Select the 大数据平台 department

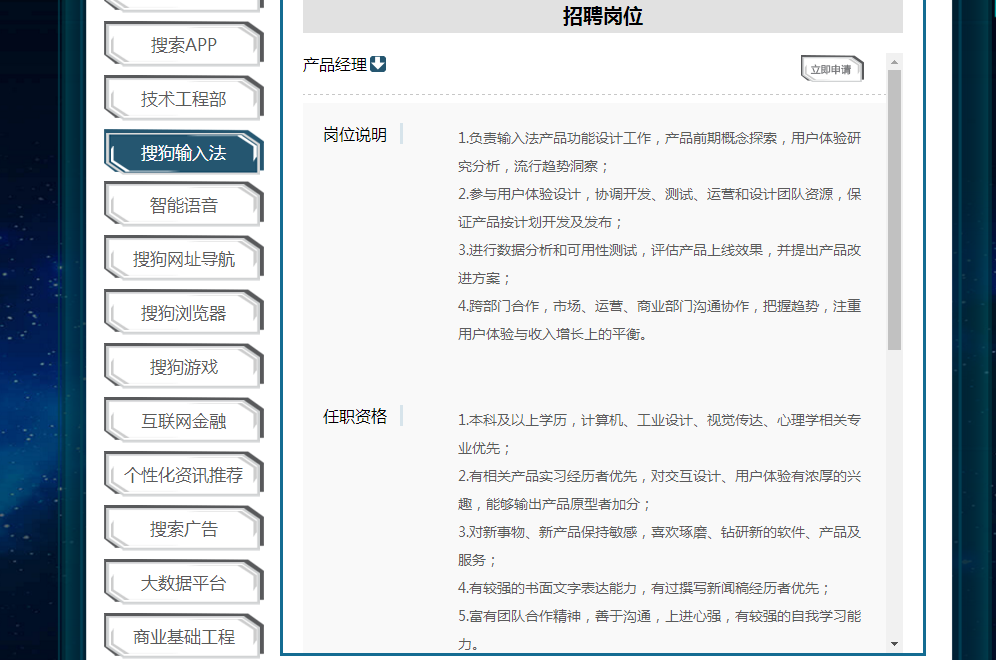tap(184, 583)
